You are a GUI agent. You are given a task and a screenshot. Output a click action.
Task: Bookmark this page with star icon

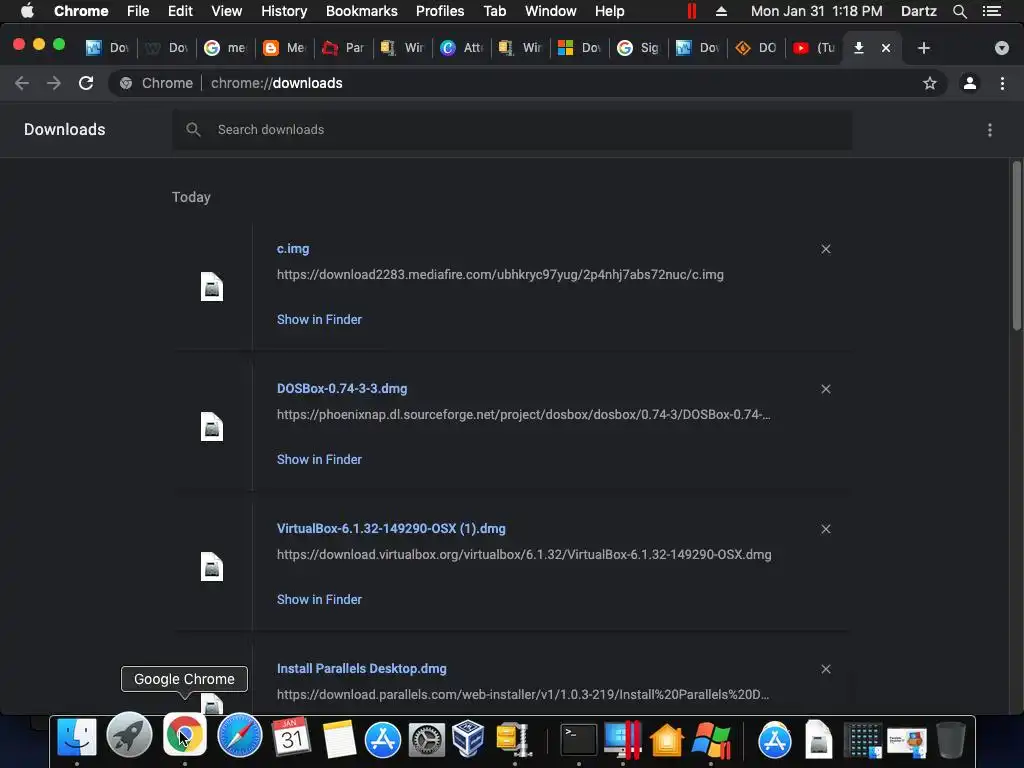[929, 83]
